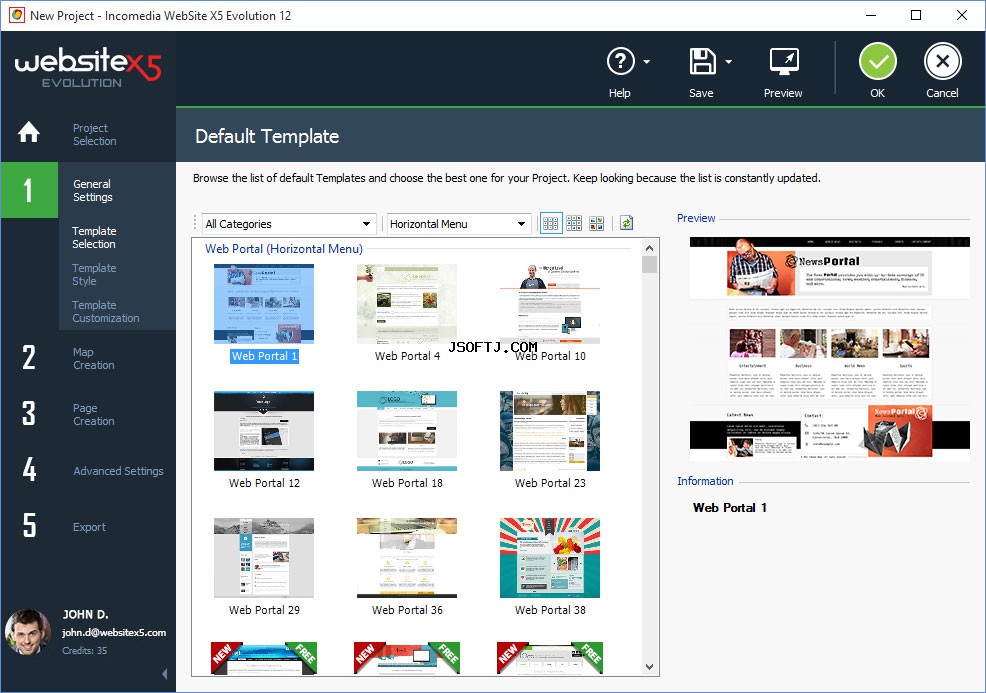This screenshot has height=693, width=986.
Task: Save the project with the floppy disk icon
Action: [x=702, y=62]
